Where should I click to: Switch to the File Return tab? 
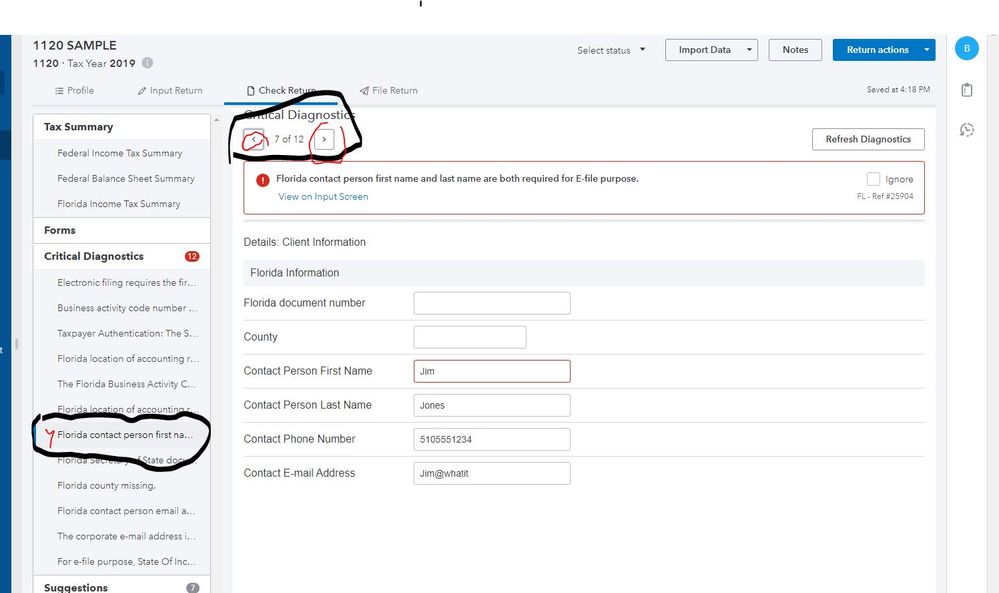coord(388,90)
